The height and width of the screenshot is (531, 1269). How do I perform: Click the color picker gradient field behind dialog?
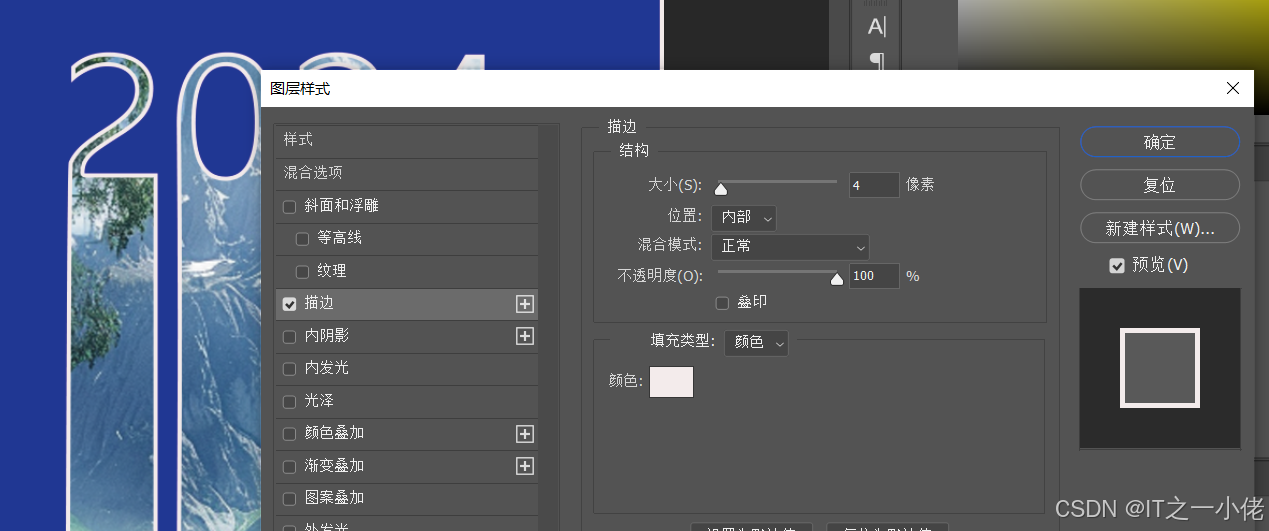click(x=1113, y=35)
